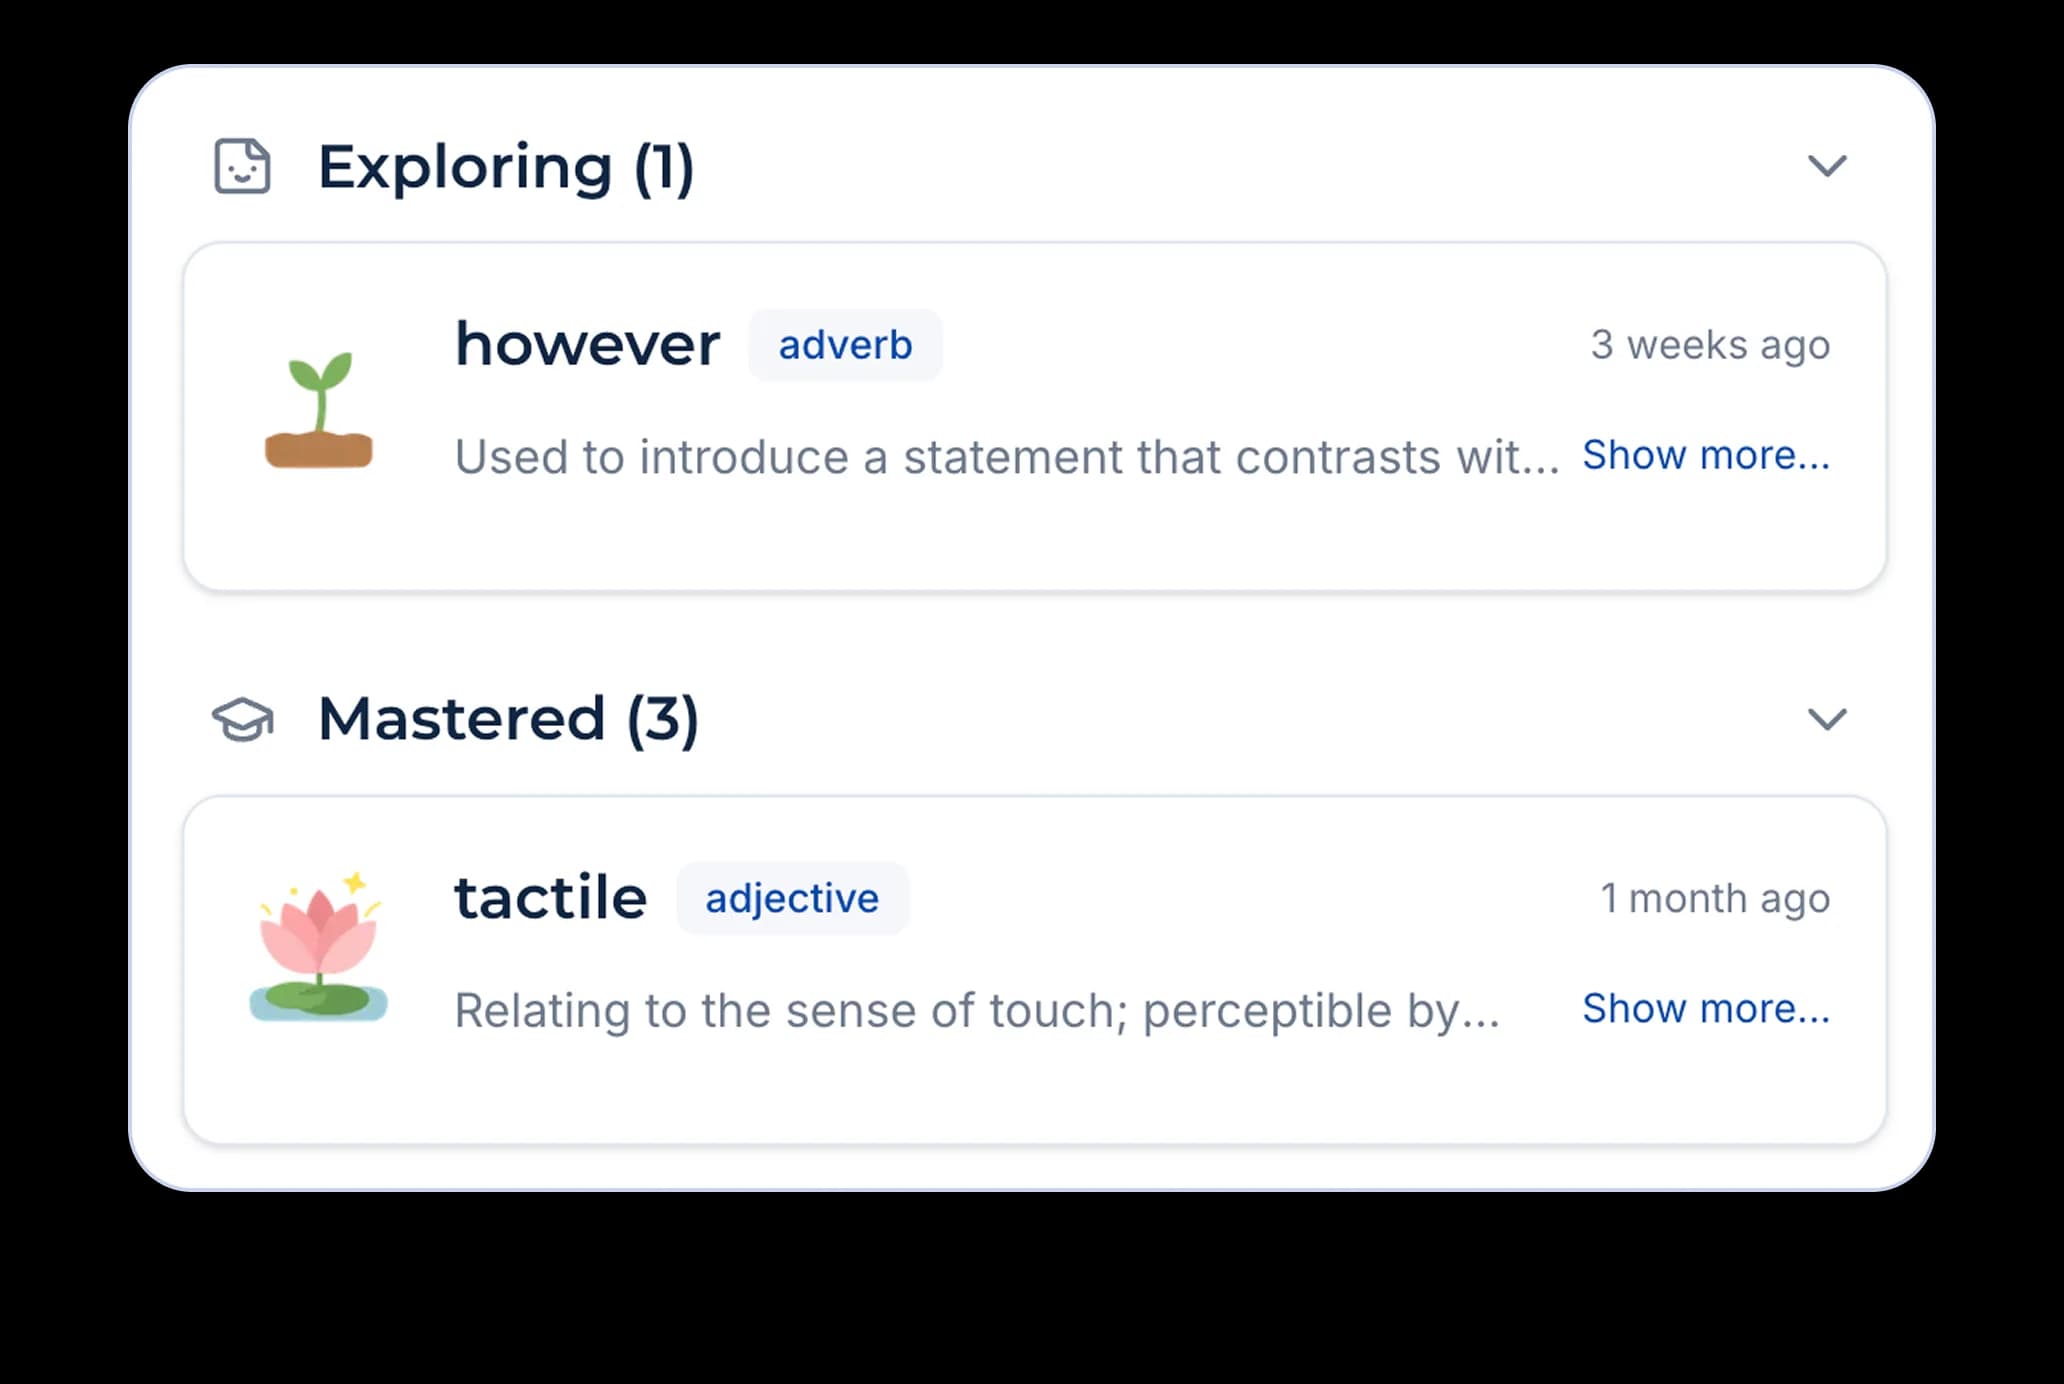The image size is (2064, 1384).
Task: Click the word 'tactile' entry title
Action: [548, 897]
